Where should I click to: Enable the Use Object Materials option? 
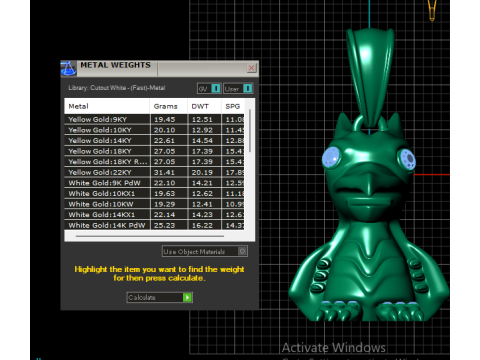pos(242,251)
